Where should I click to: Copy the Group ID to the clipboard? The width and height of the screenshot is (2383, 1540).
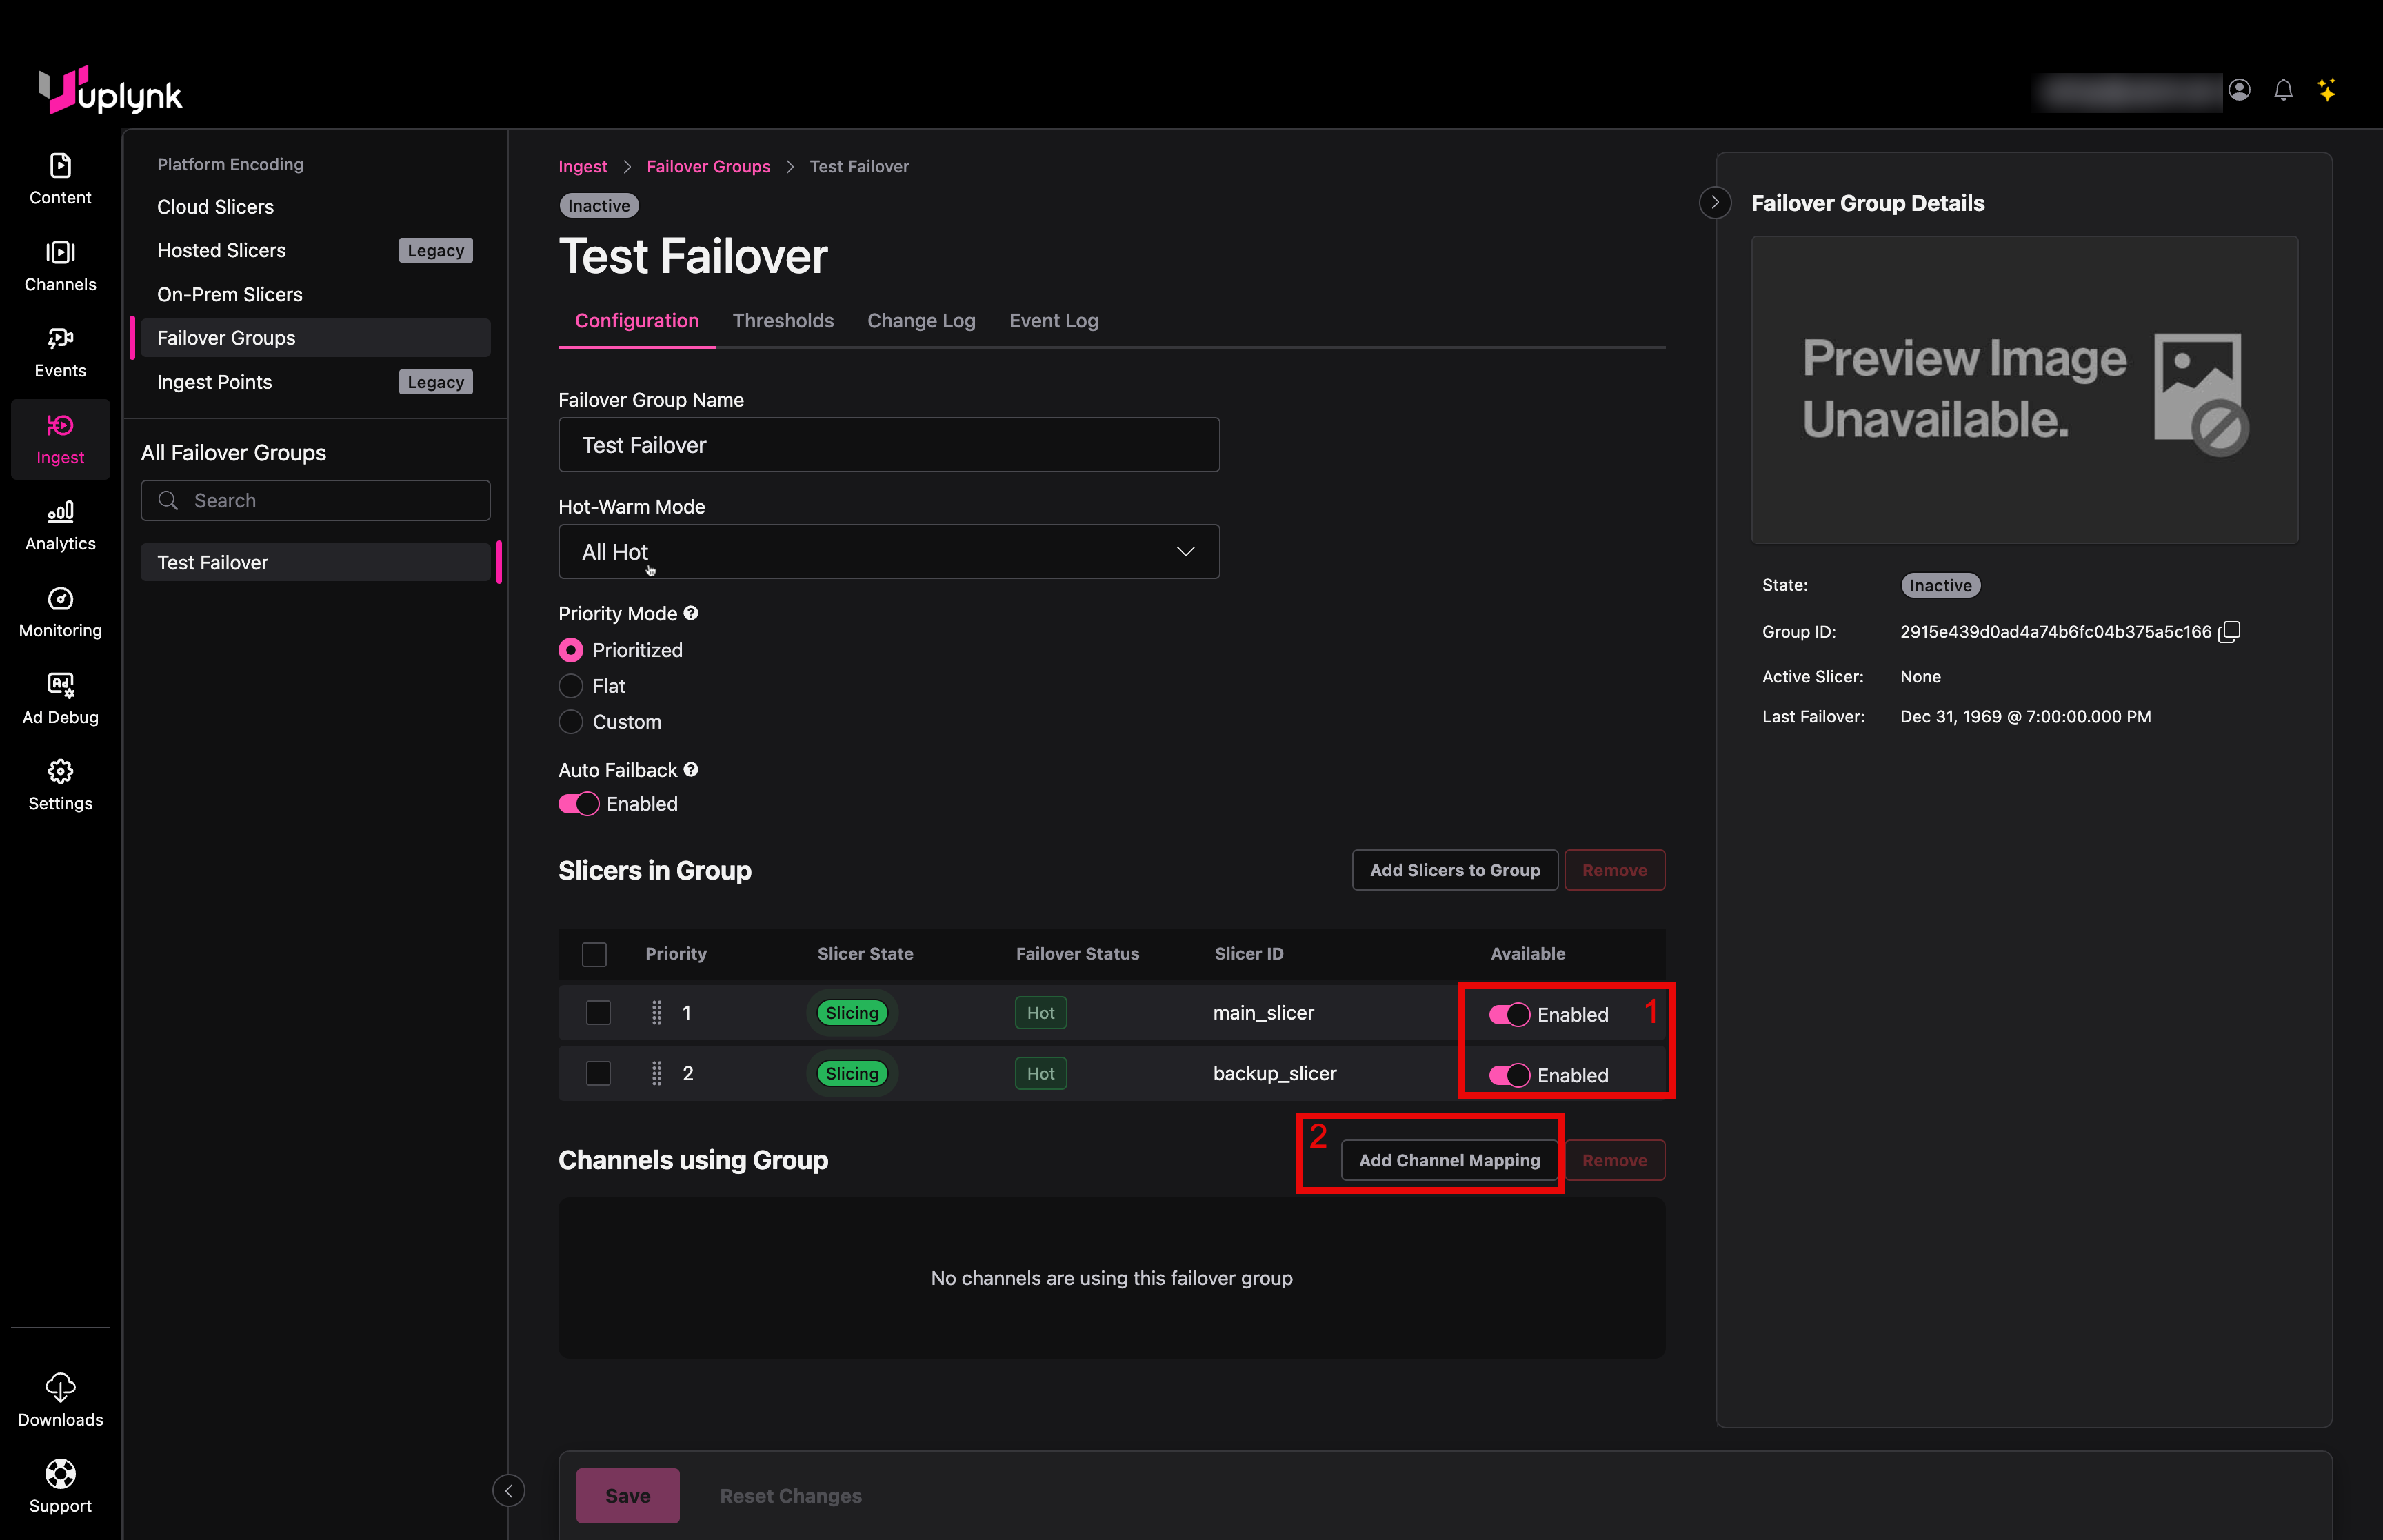pyautogui.click(x=2229, y=632)
